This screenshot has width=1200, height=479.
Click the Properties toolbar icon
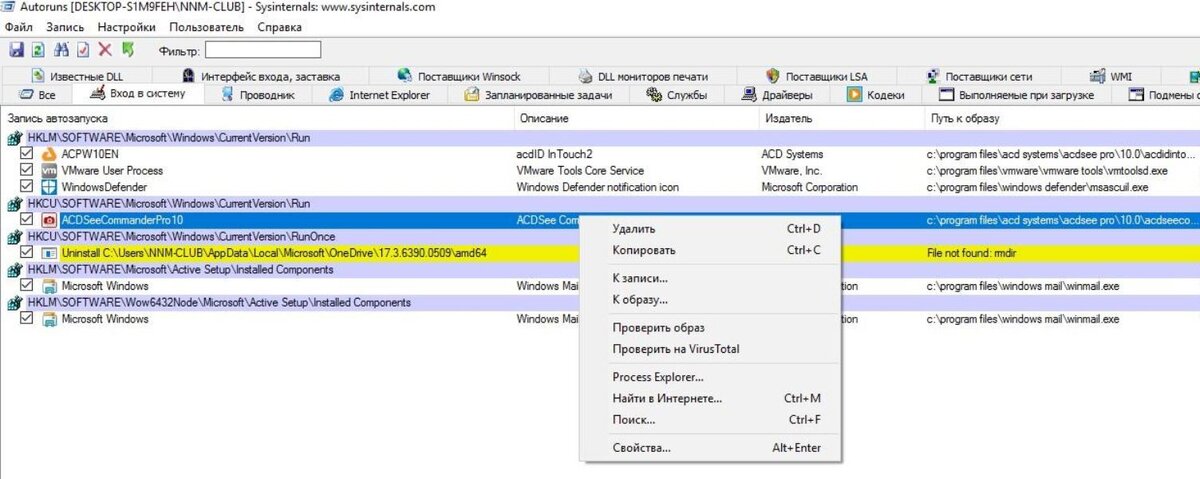83,49
